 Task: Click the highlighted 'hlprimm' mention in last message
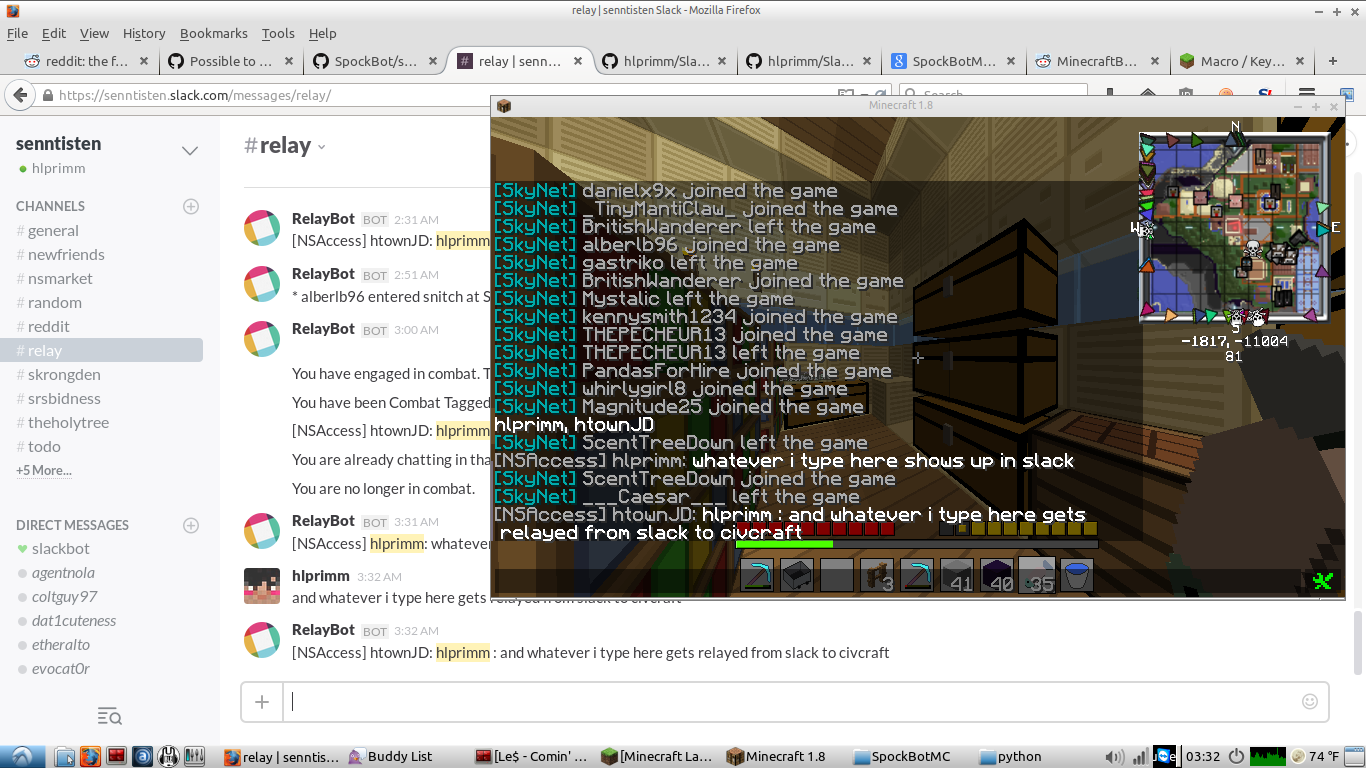pyautogui.click(x=463, y=652)
